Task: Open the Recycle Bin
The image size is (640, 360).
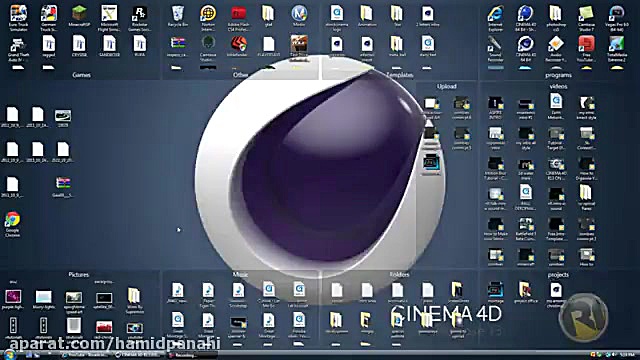Action: point(178,16)
